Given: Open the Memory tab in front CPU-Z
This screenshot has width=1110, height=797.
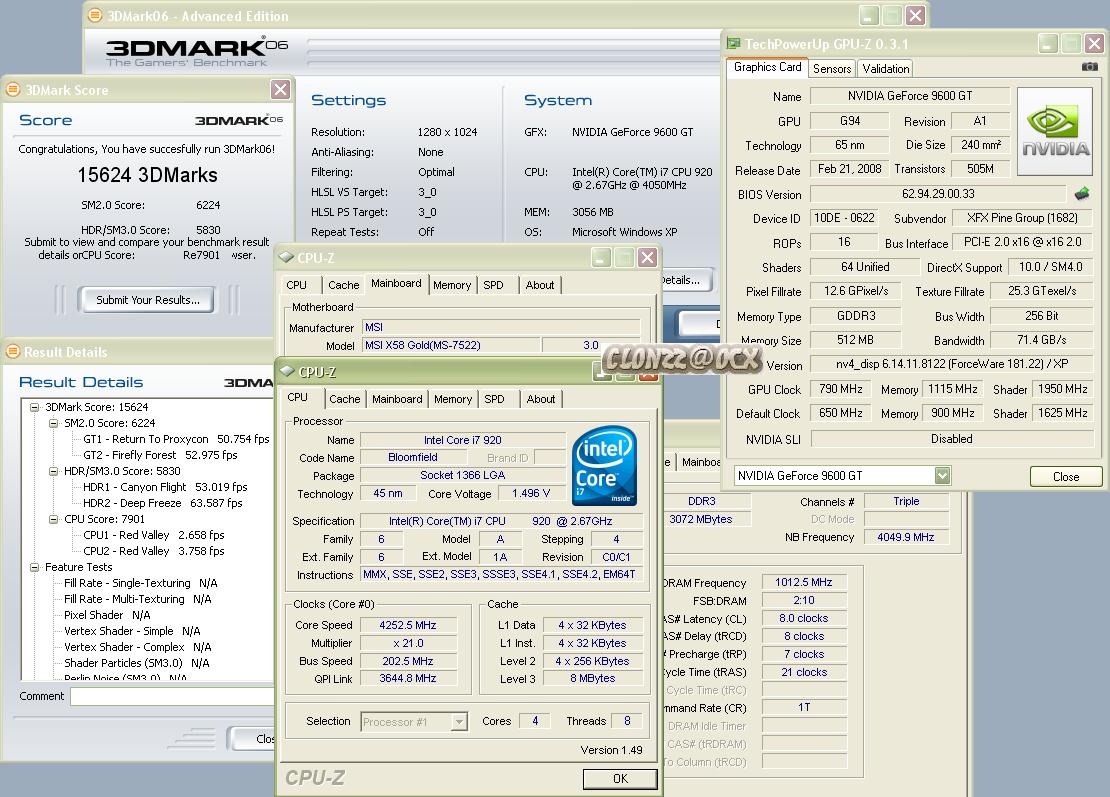Looking at the screenshot, I should pyautogui.click(x=453, y=399).
